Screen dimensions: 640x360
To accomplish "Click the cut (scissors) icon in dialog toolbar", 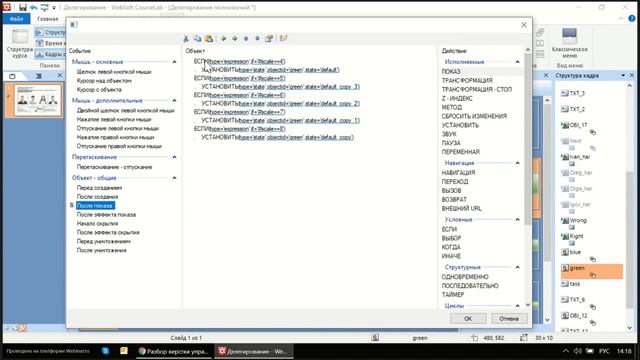I will click(186, 38).
